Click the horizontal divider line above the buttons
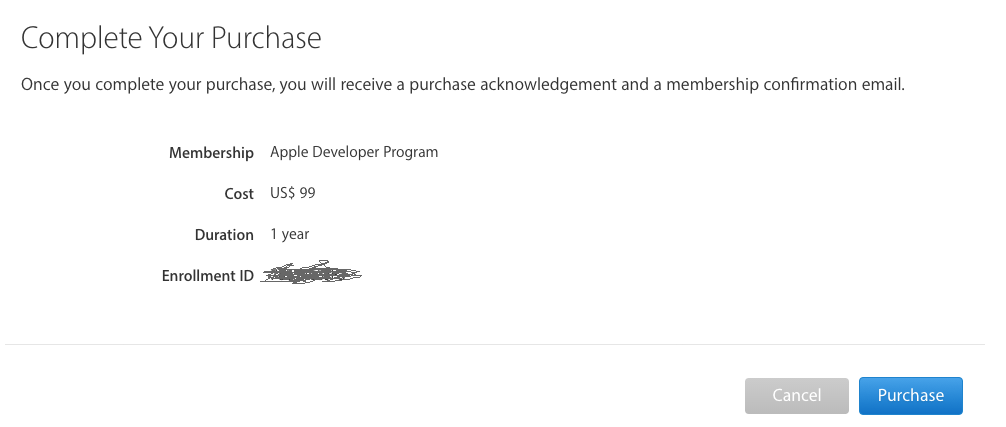Image resolution: width=1006 pixels, height=427 pixels. coord(495,345)
